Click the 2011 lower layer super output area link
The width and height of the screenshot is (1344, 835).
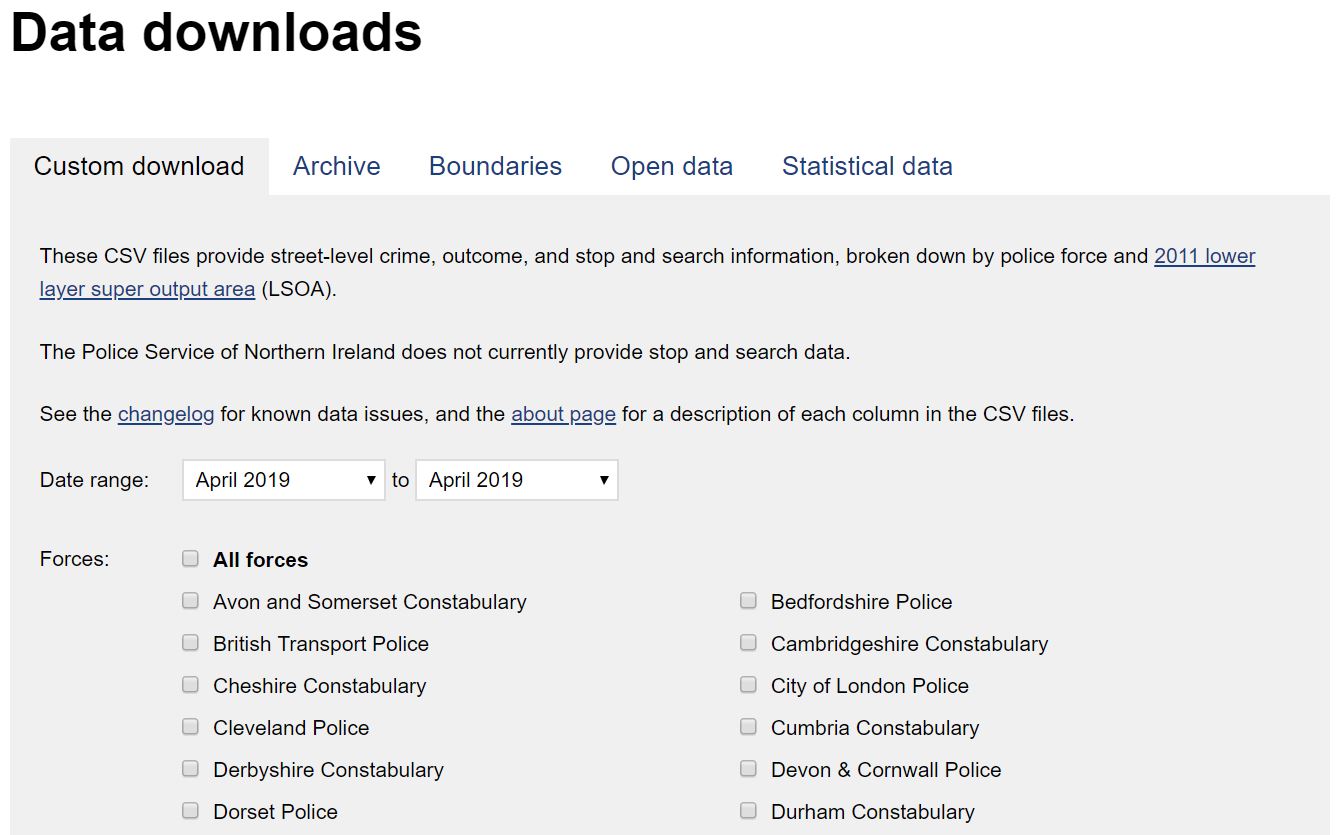(1204, 256)
